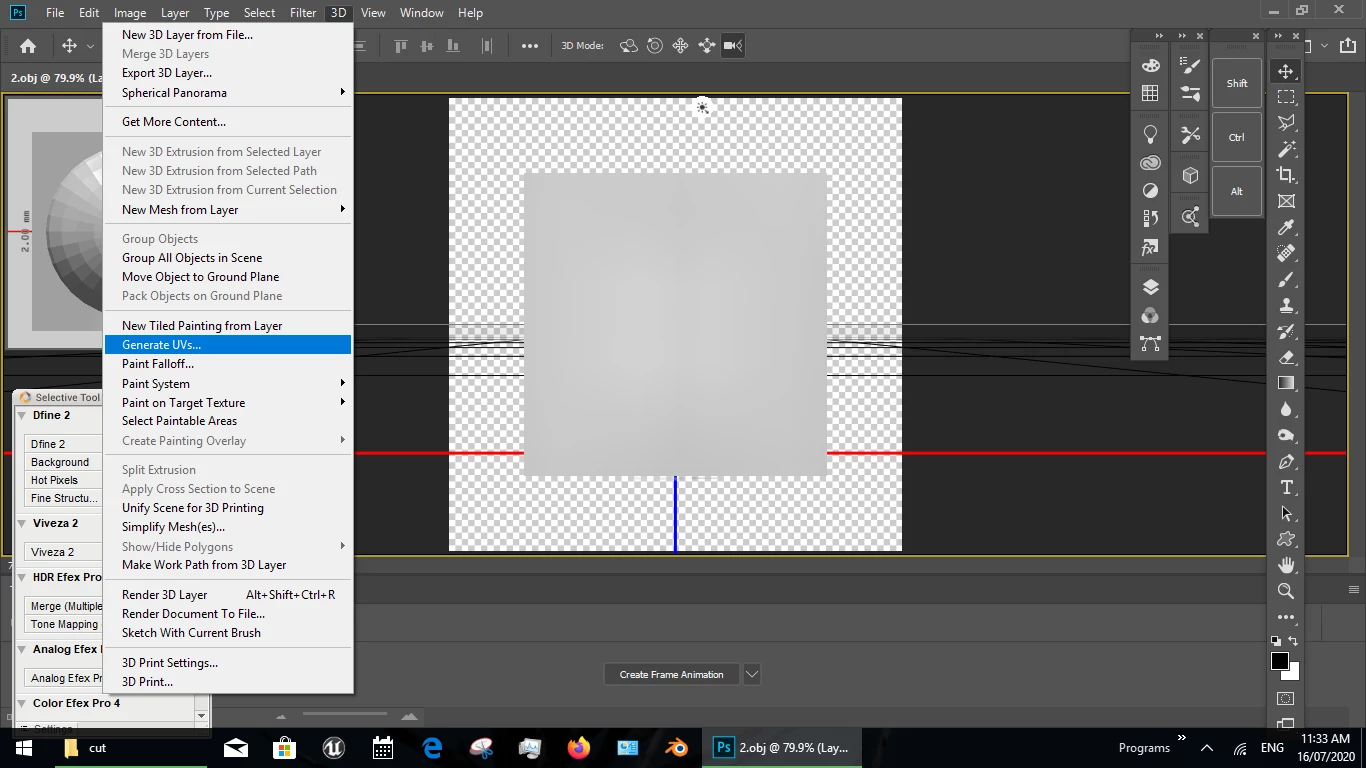Open dropdown next to Create Frame Animation
Screen dimensions: 1366x768
(752, 674)
